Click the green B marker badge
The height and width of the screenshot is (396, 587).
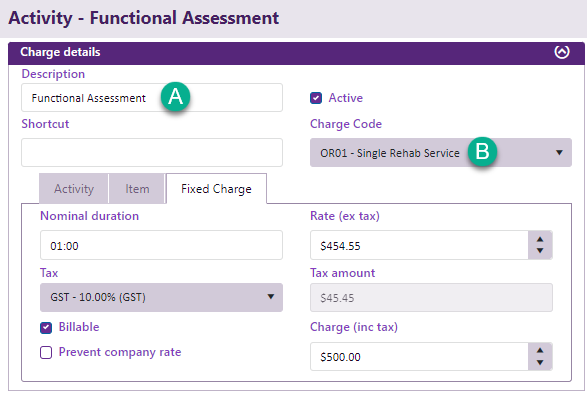[x=482, y=152]
